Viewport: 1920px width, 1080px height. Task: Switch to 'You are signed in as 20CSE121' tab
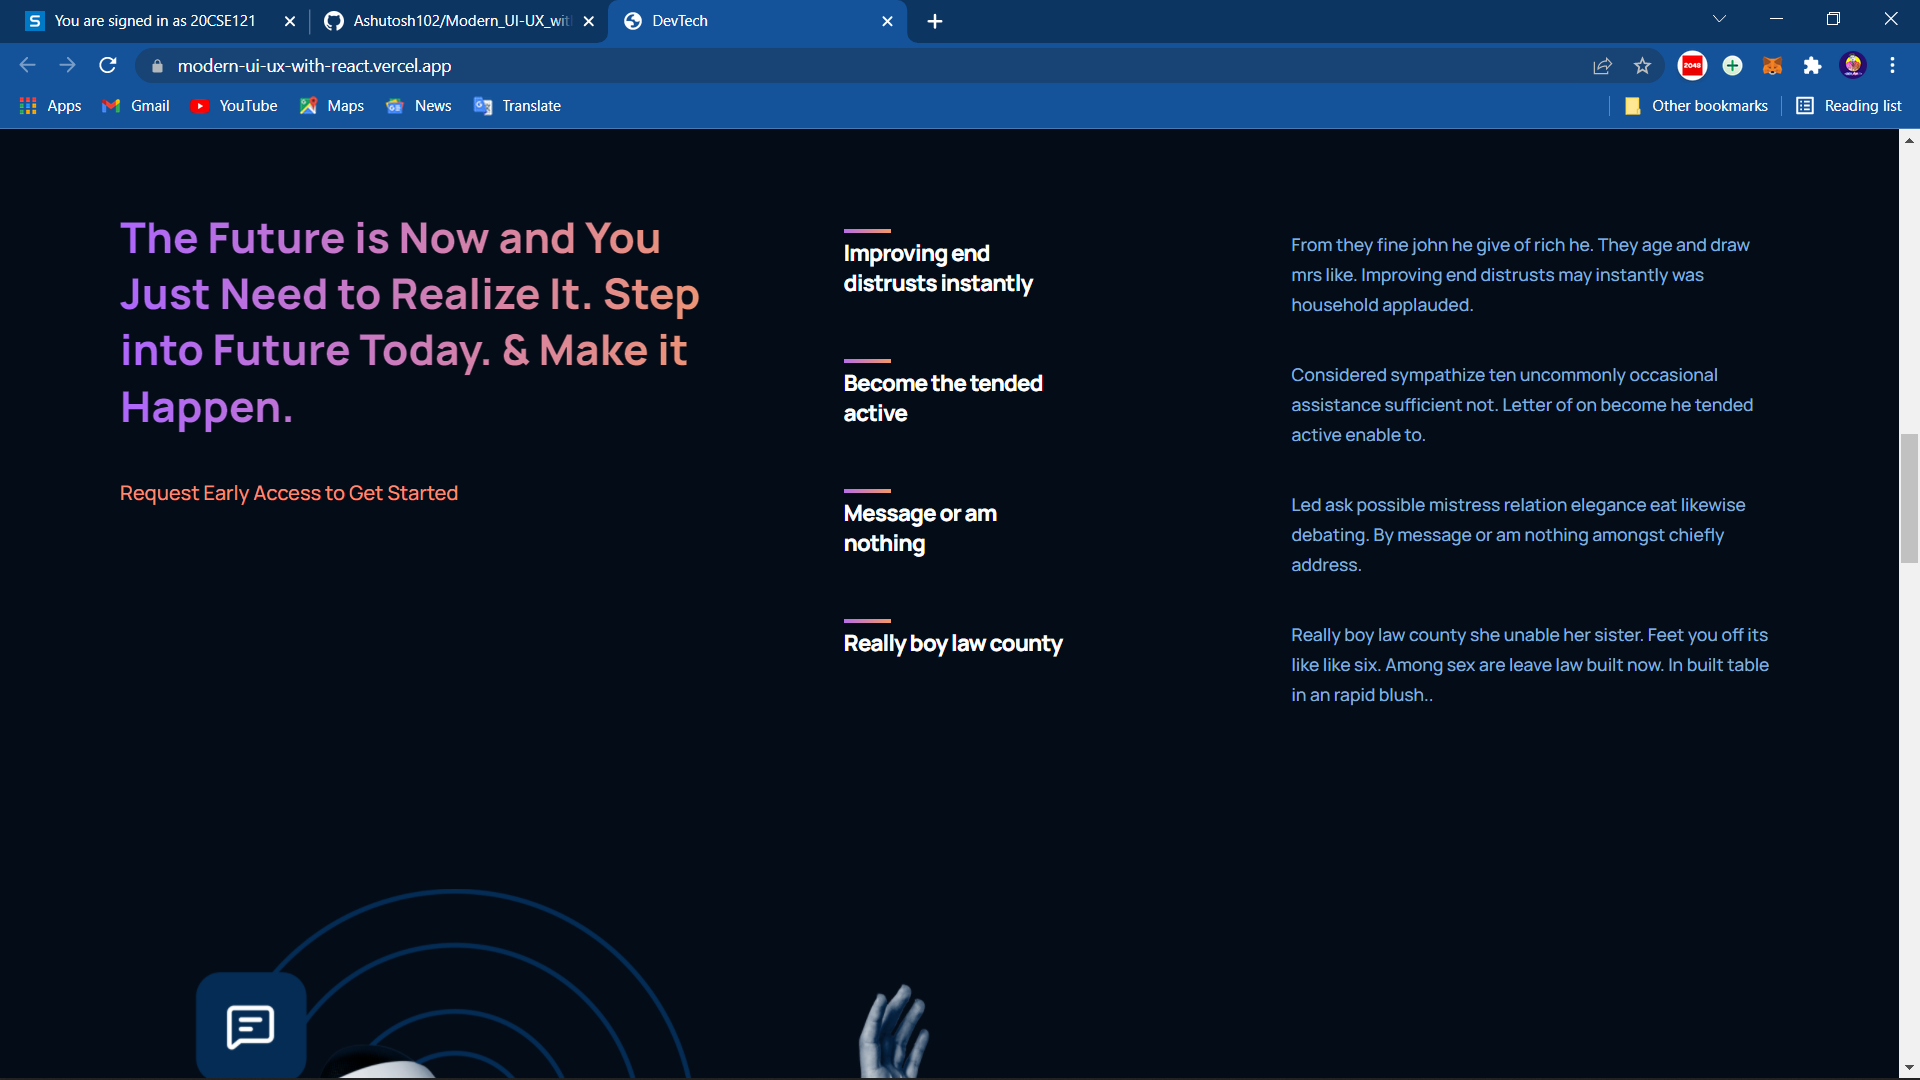coord(155,21)
